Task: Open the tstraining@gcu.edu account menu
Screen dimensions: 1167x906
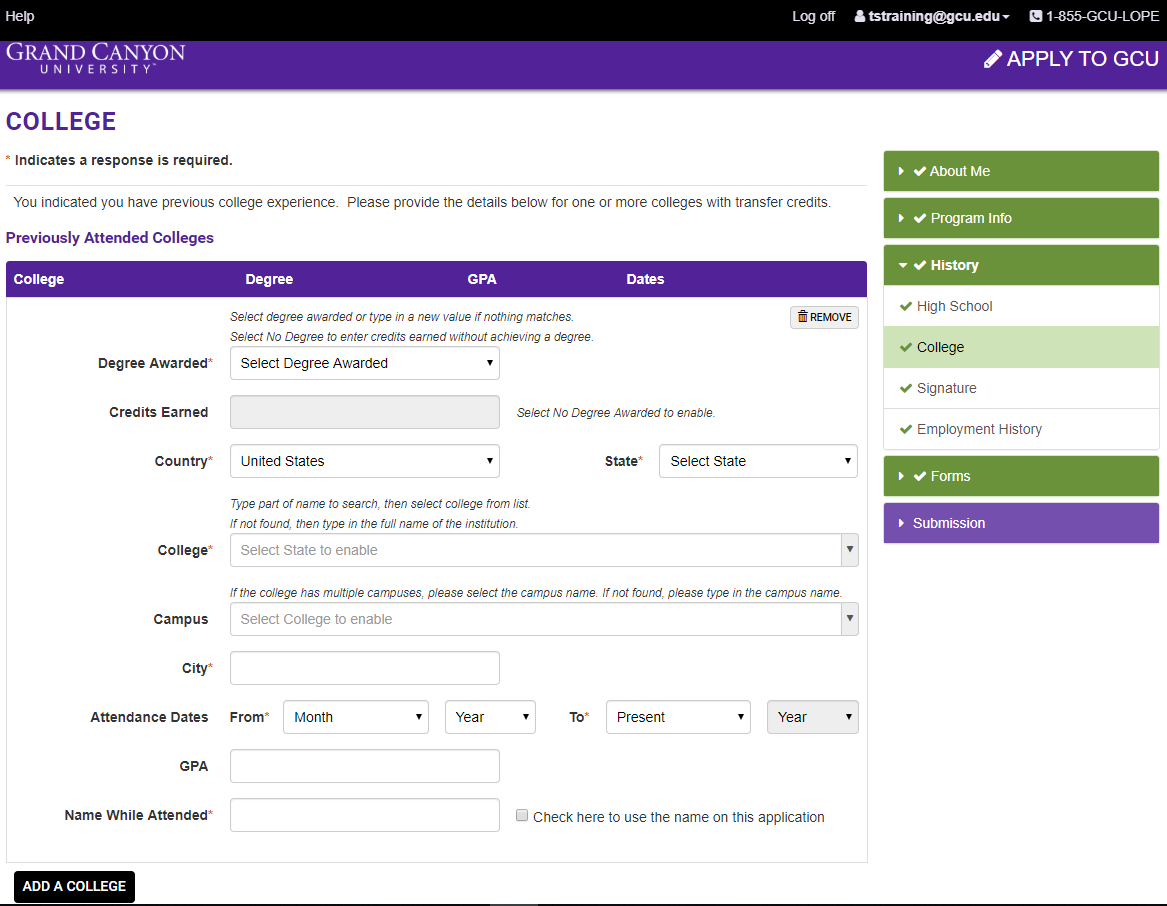Action: coord(932,16)
